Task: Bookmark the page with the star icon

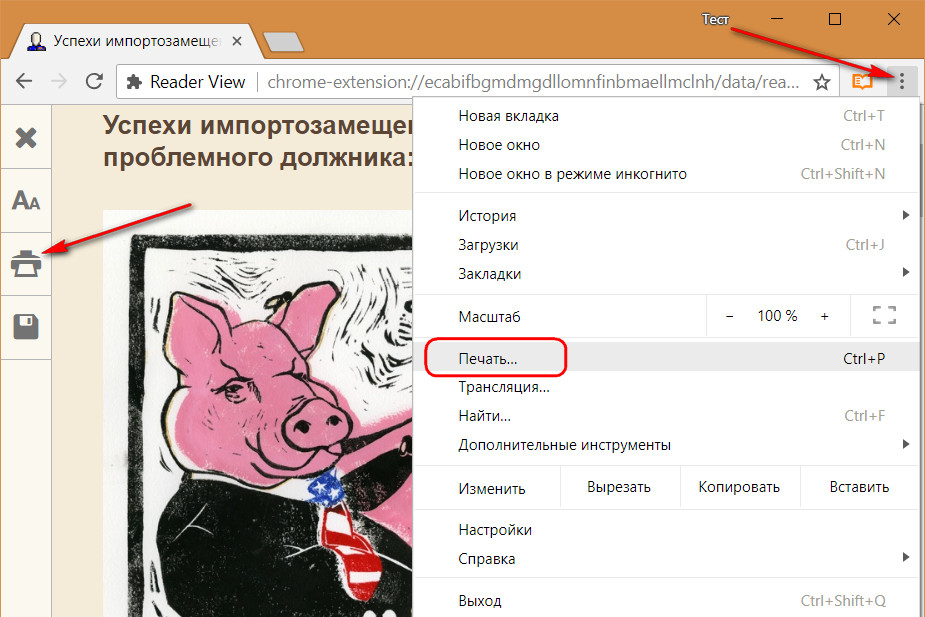Action: coord(822,82)
